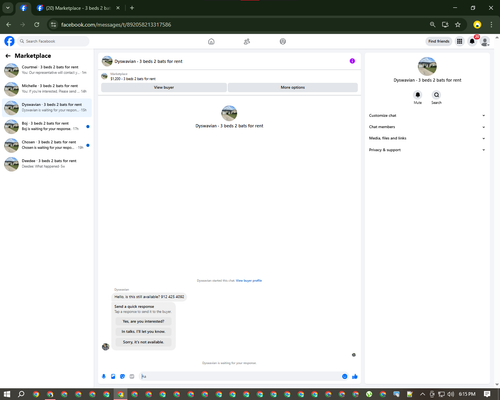Send a thumbs-up like

point(355,376)
